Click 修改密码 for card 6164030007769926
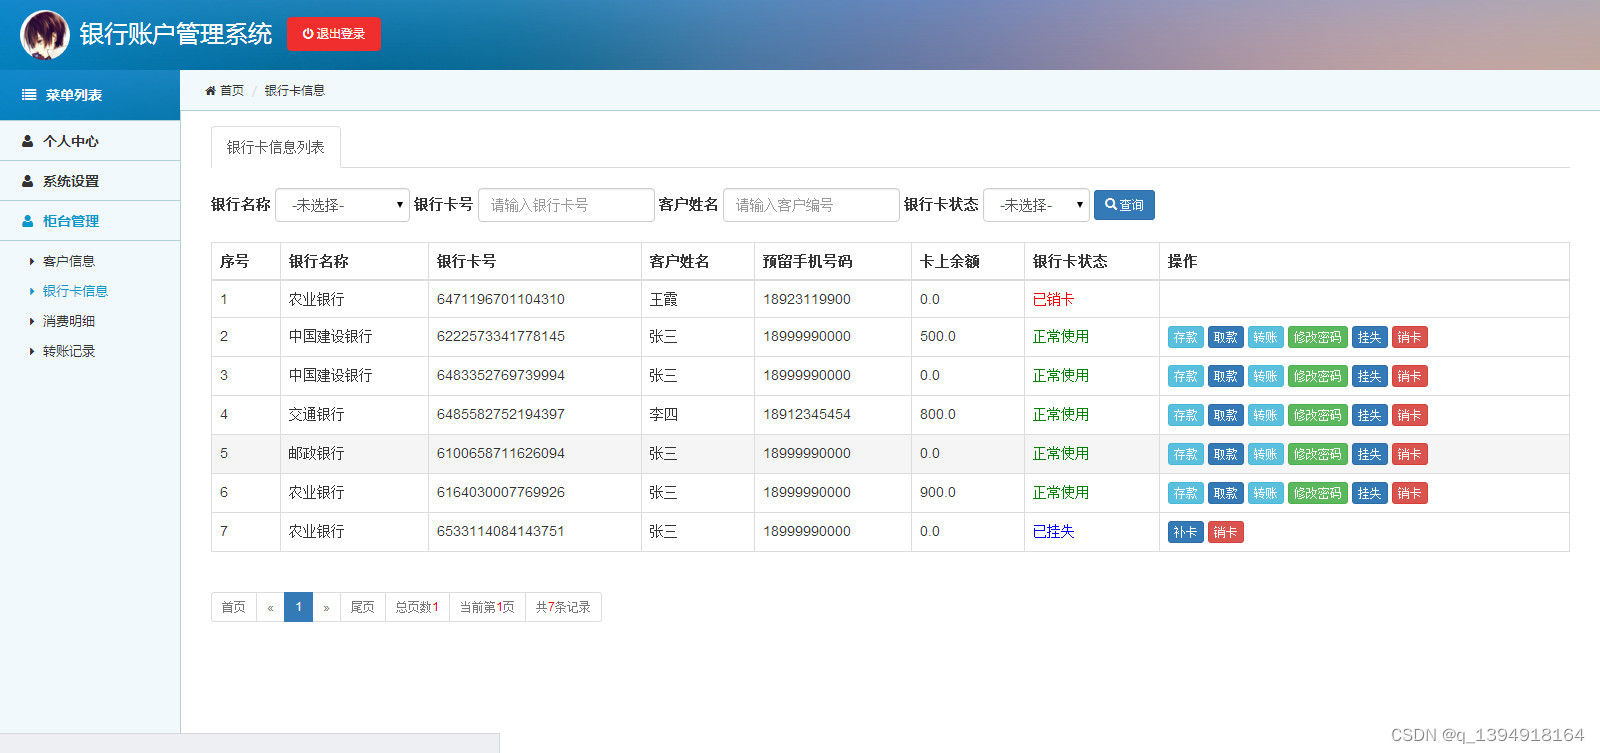 pyautogui.click(x=1318, y=494)
